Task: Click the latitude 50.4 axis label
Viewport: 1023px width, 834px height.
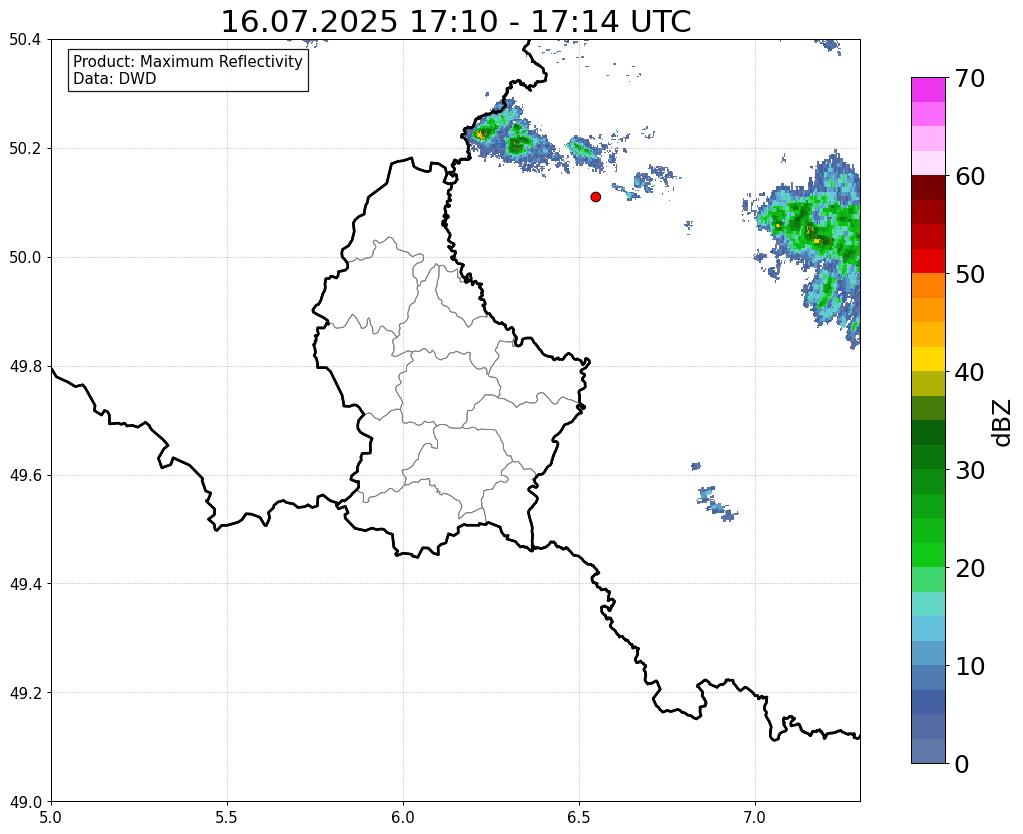Action: [x=25, y=40]
